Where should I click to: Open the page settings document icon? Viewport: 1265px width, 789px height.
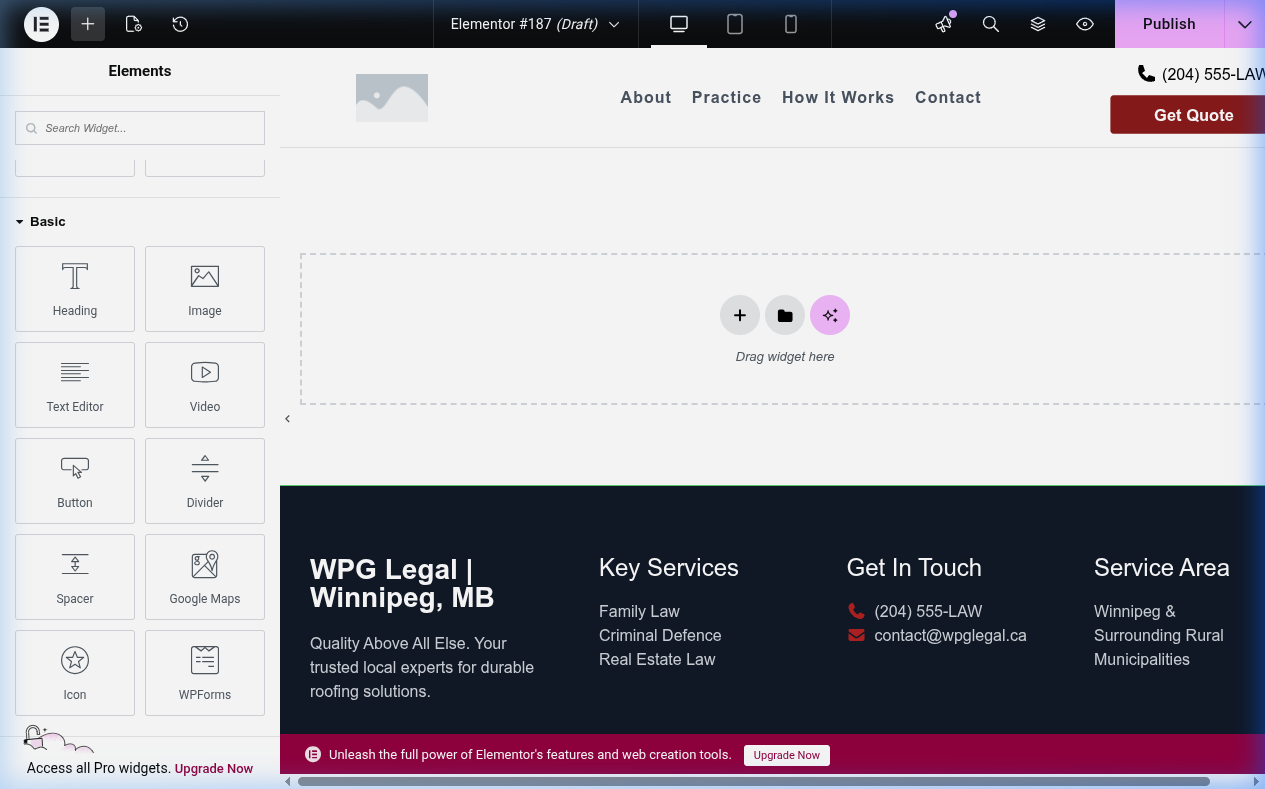coord(134,24)
